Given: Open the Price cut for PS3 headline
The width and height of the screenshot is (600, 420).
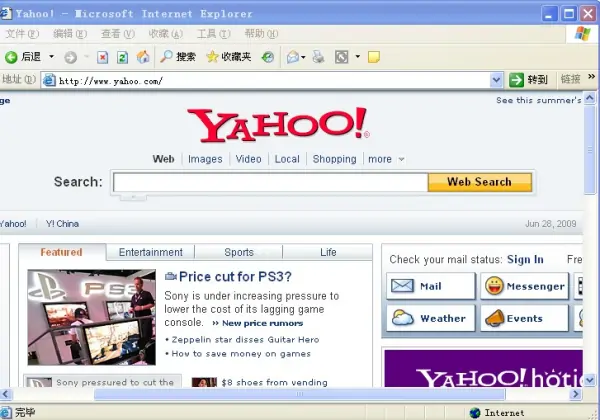Looking at the screenshot, I should [x=235, y=276].
